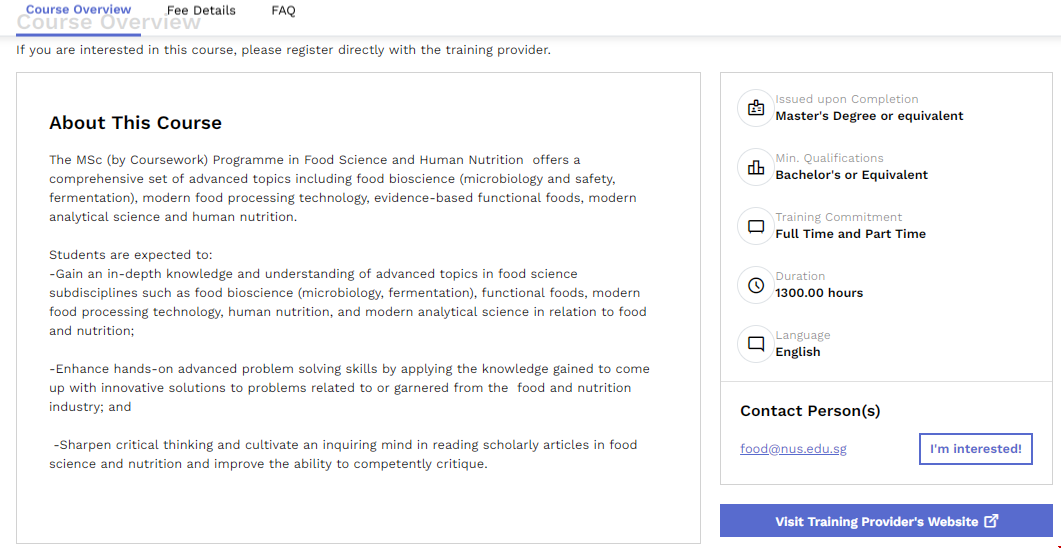The width and height of the screenshot is (1061, 548).
Task: Open the Fee Details tab
Action: 201,10
